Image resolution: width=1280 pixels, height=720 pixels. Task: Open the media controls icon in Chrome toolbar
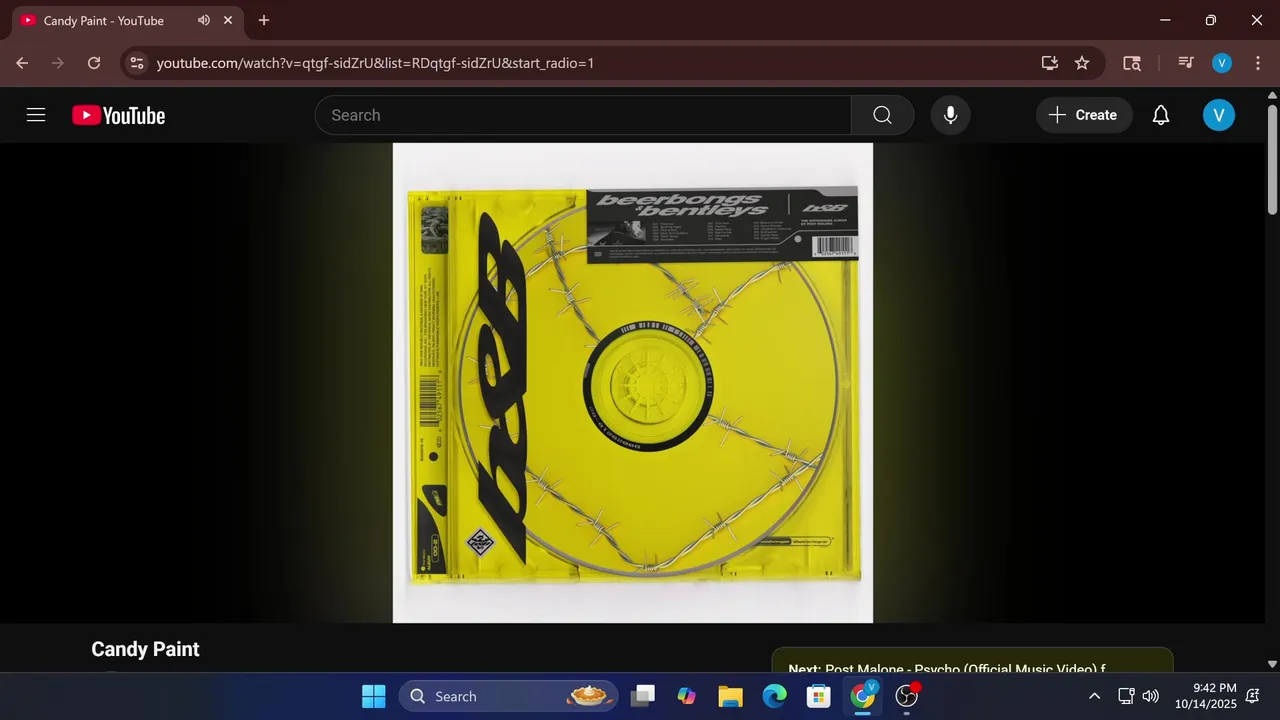coord(1186,63)
